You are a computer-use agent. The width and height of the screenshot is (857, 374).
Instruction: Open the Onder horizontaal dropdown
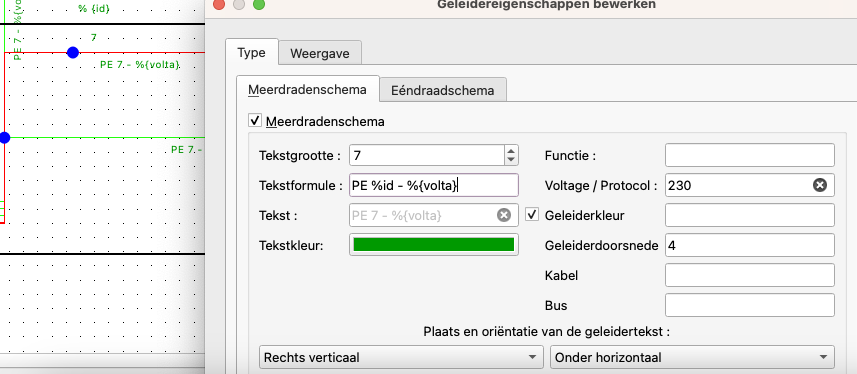tap(692, 358)
